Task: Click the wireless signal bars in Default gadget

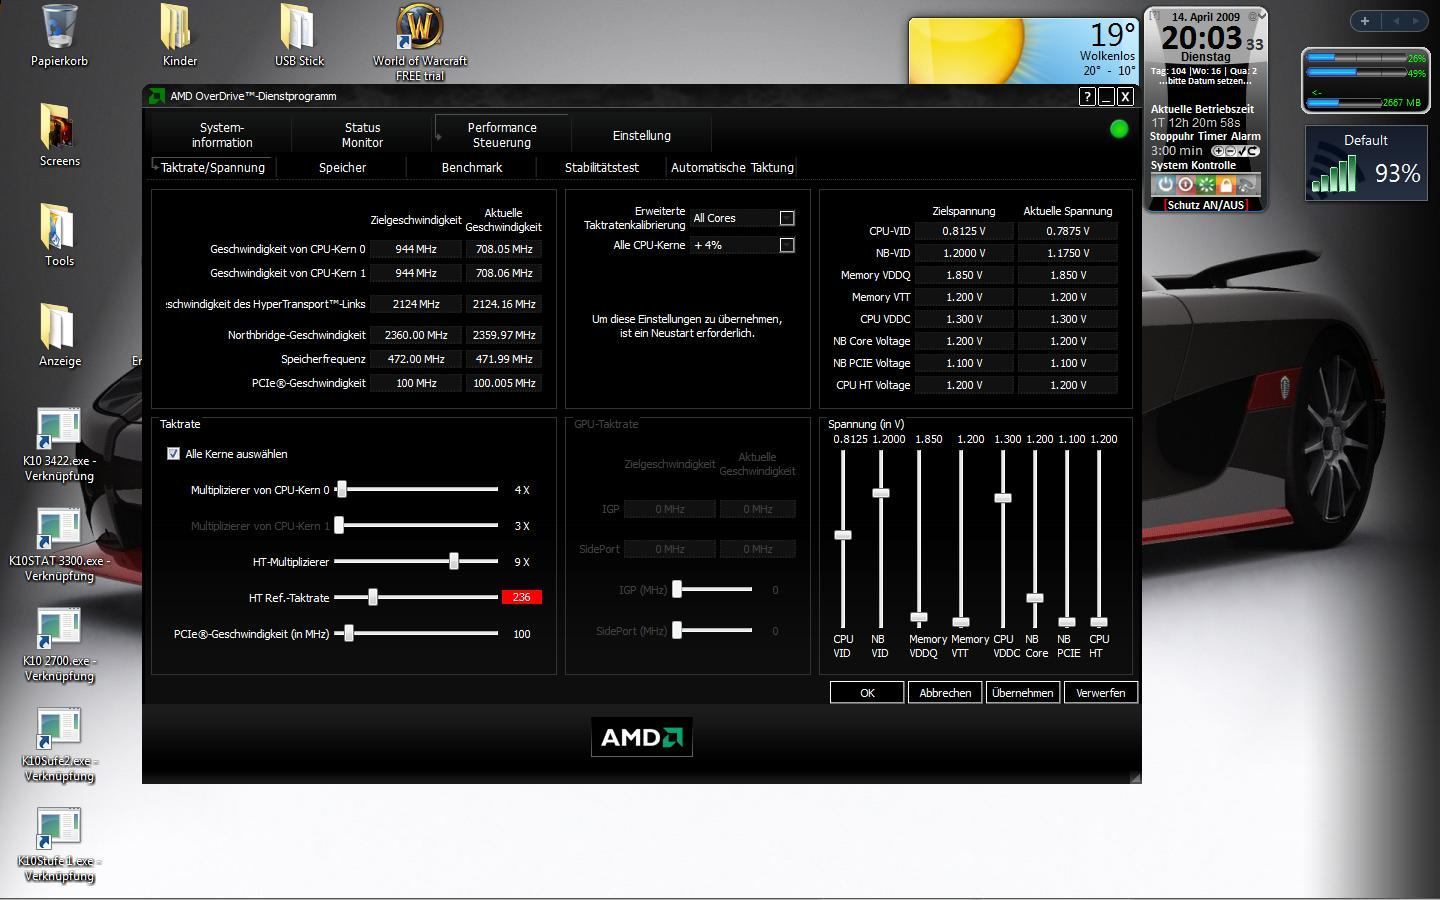Action: (1334, 173)
